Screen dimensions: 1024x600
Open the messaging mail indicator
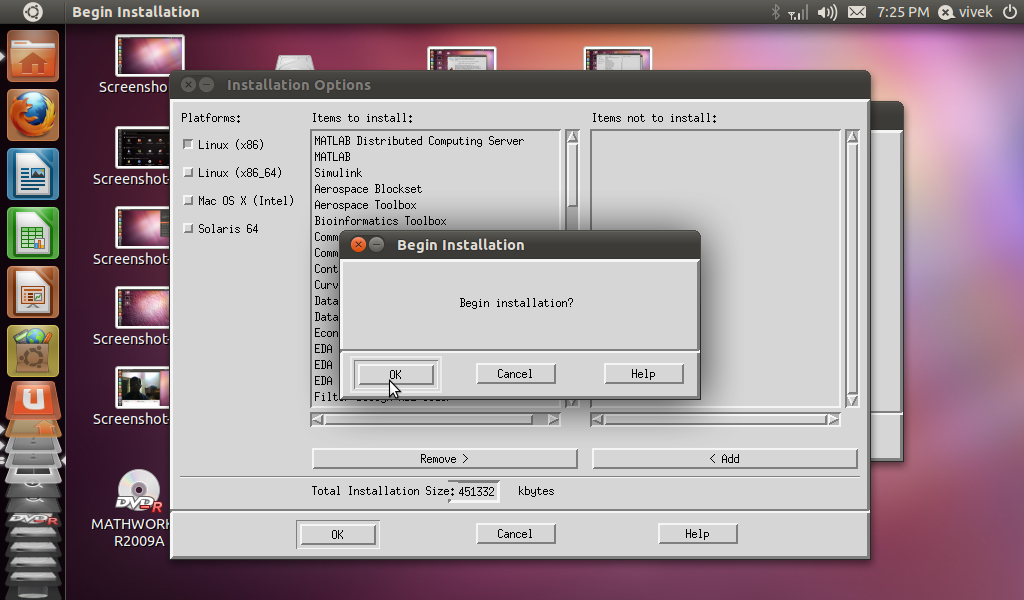tap(857, 12)
